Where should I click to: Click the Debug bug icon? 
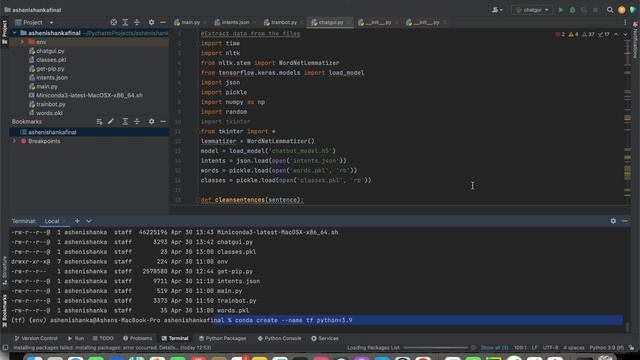point(572,10)
